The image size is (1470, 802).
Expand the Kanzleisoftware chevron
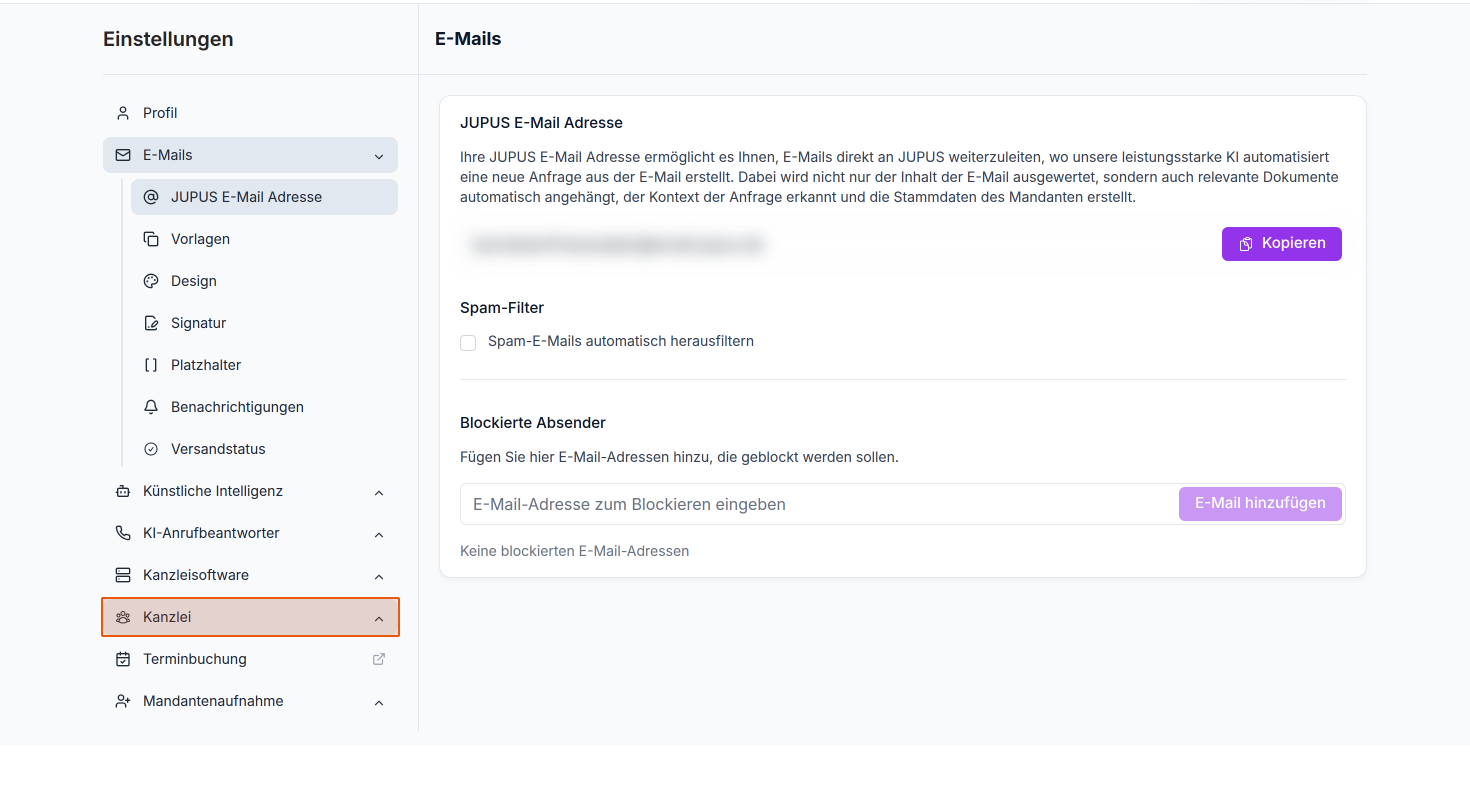(379, 576)
